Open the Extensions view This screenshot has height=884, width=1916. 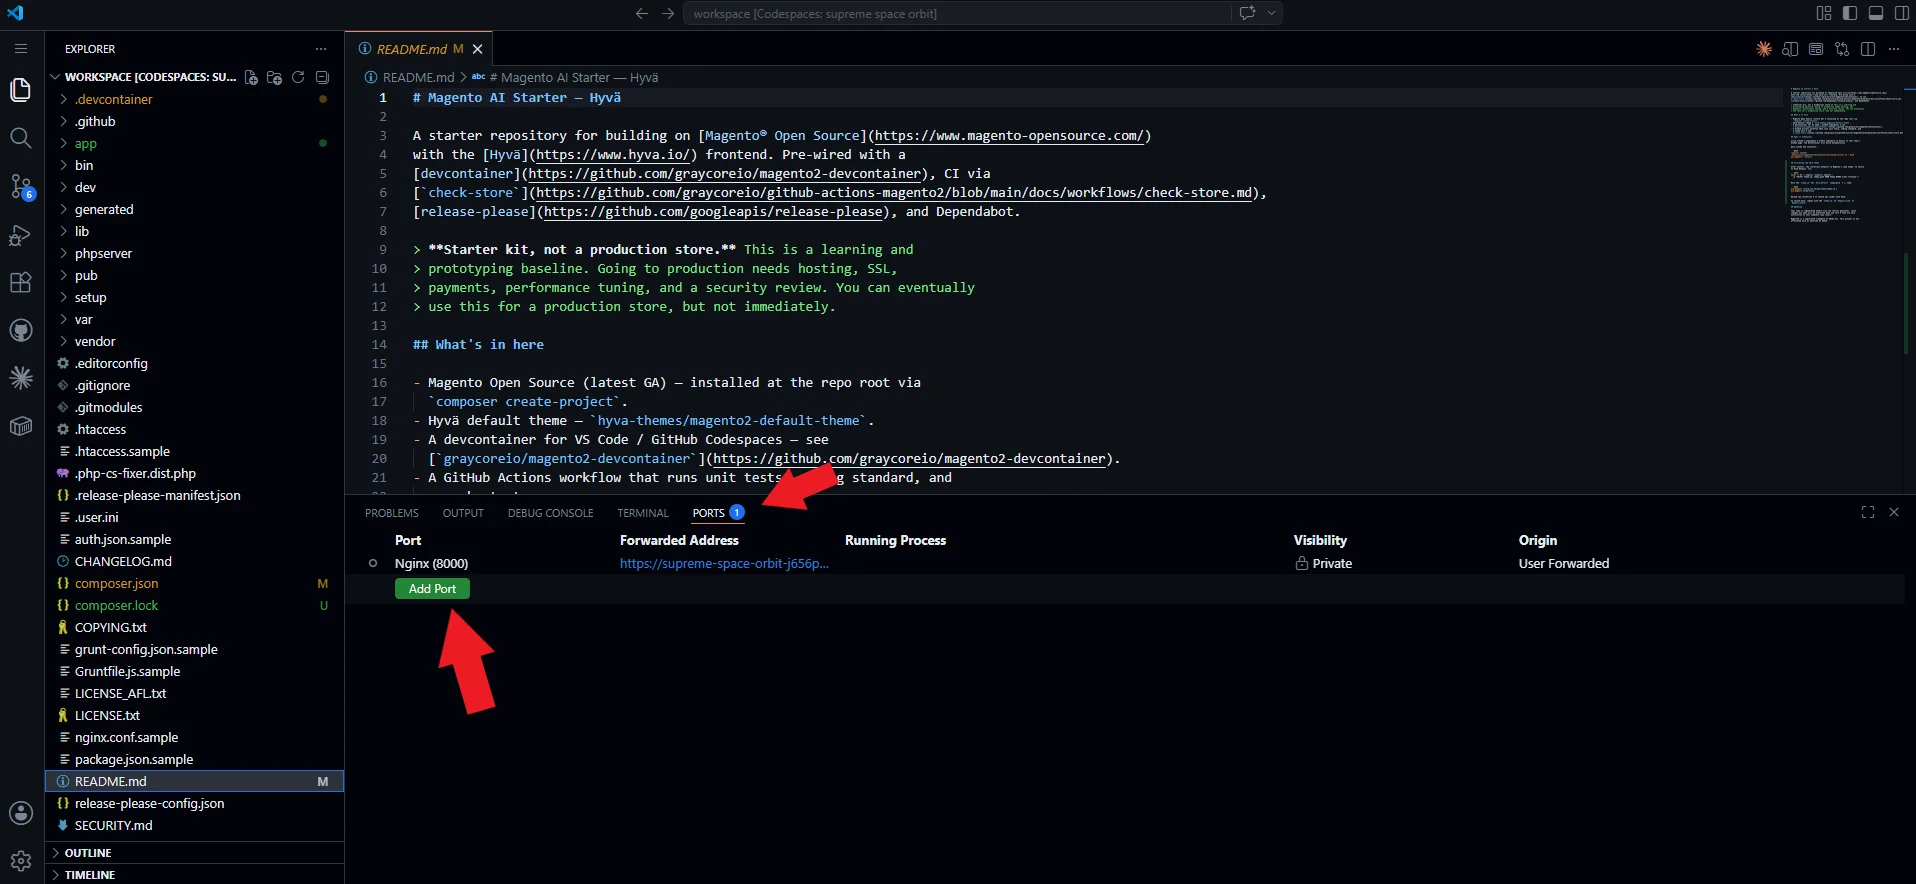(x=21, y=282)
